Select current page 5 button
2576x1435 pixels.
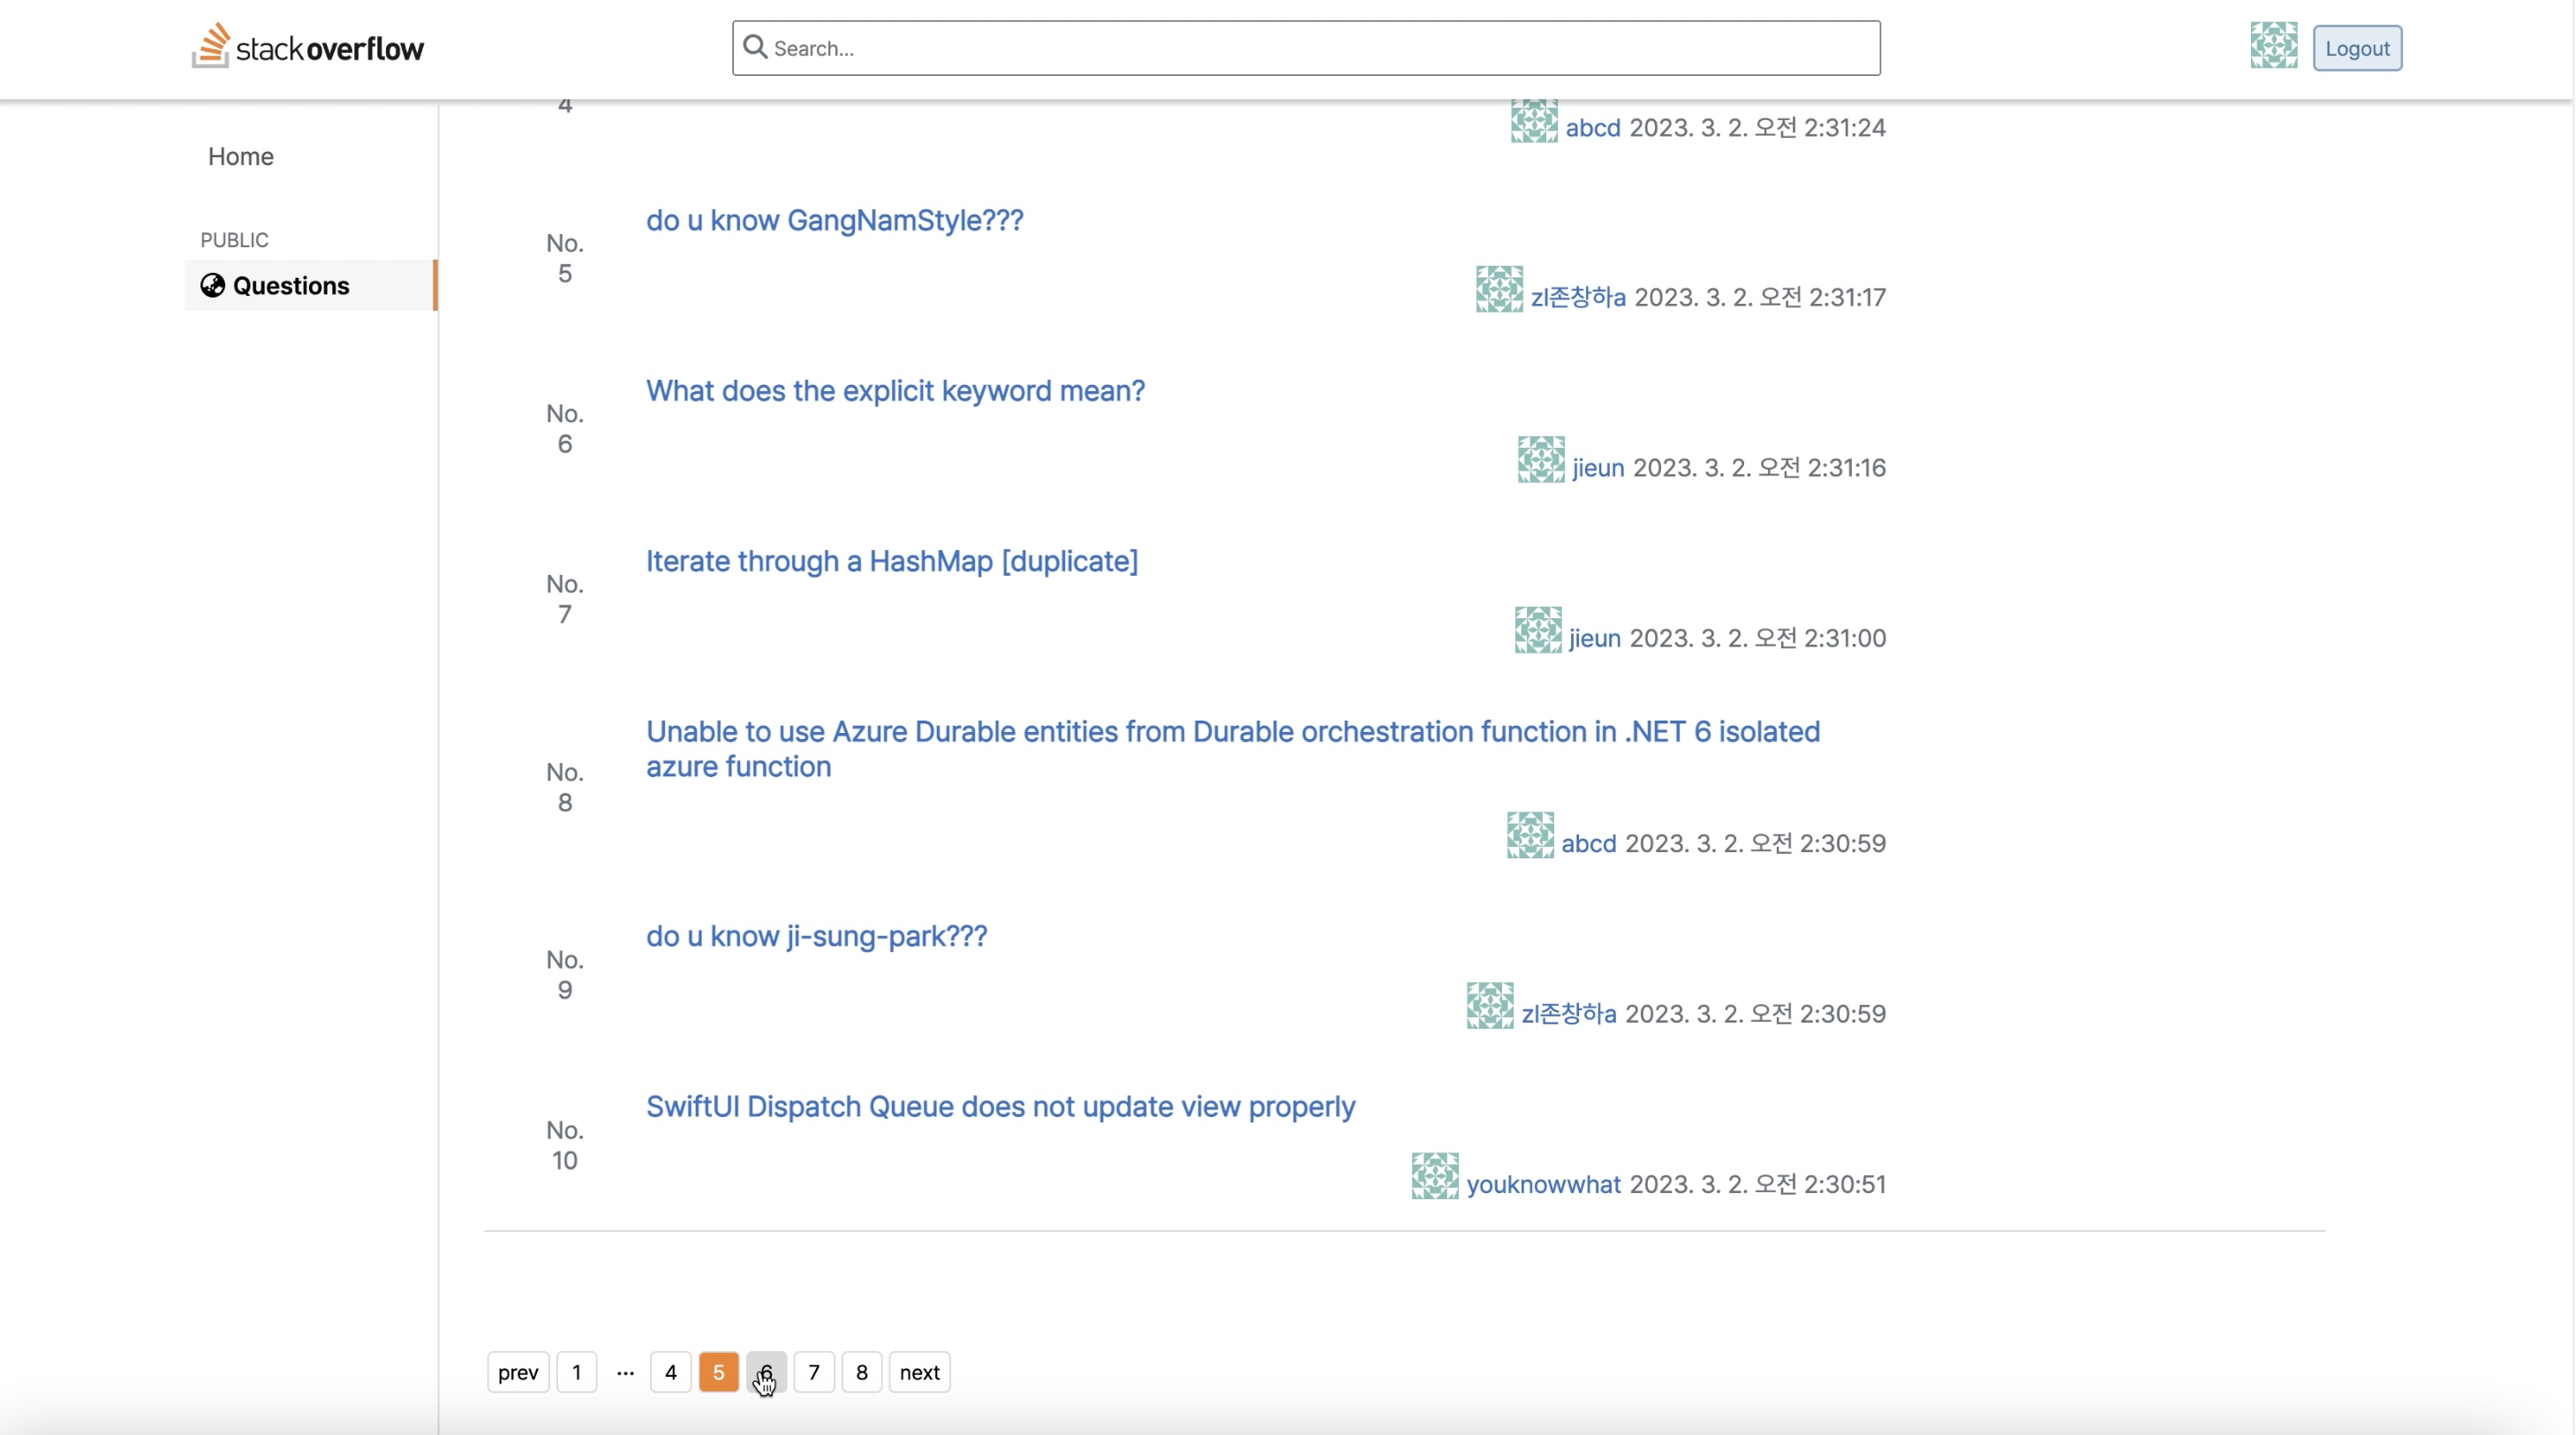point(719,1372)
